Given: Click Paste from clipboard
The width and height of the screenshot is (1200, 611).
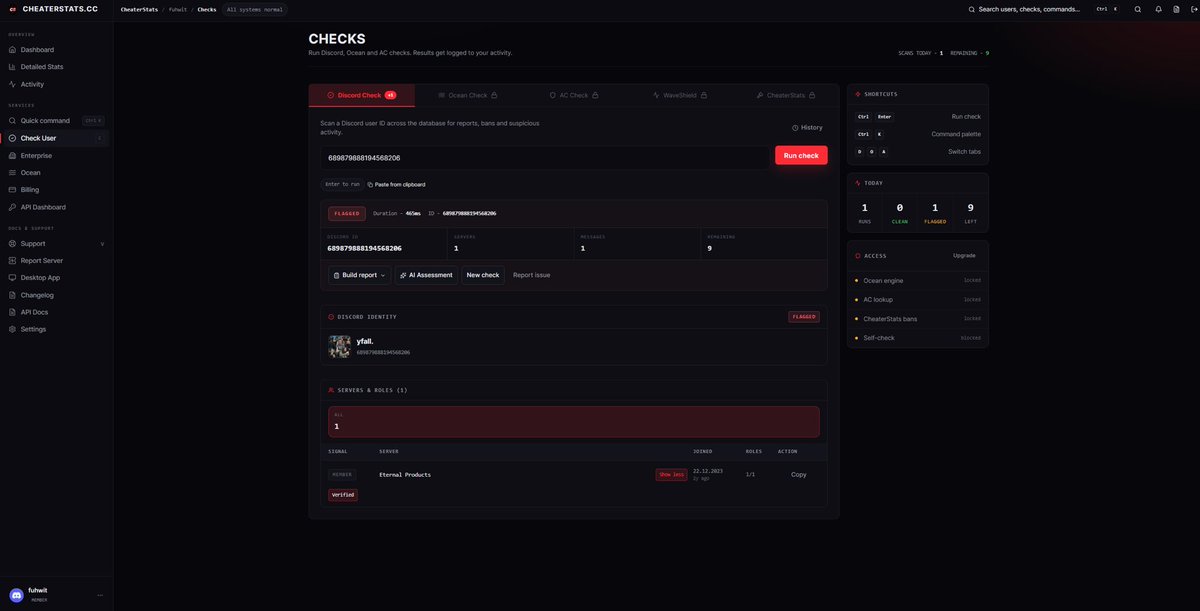Looking at the screenshot, I should [x=396, y=184].
